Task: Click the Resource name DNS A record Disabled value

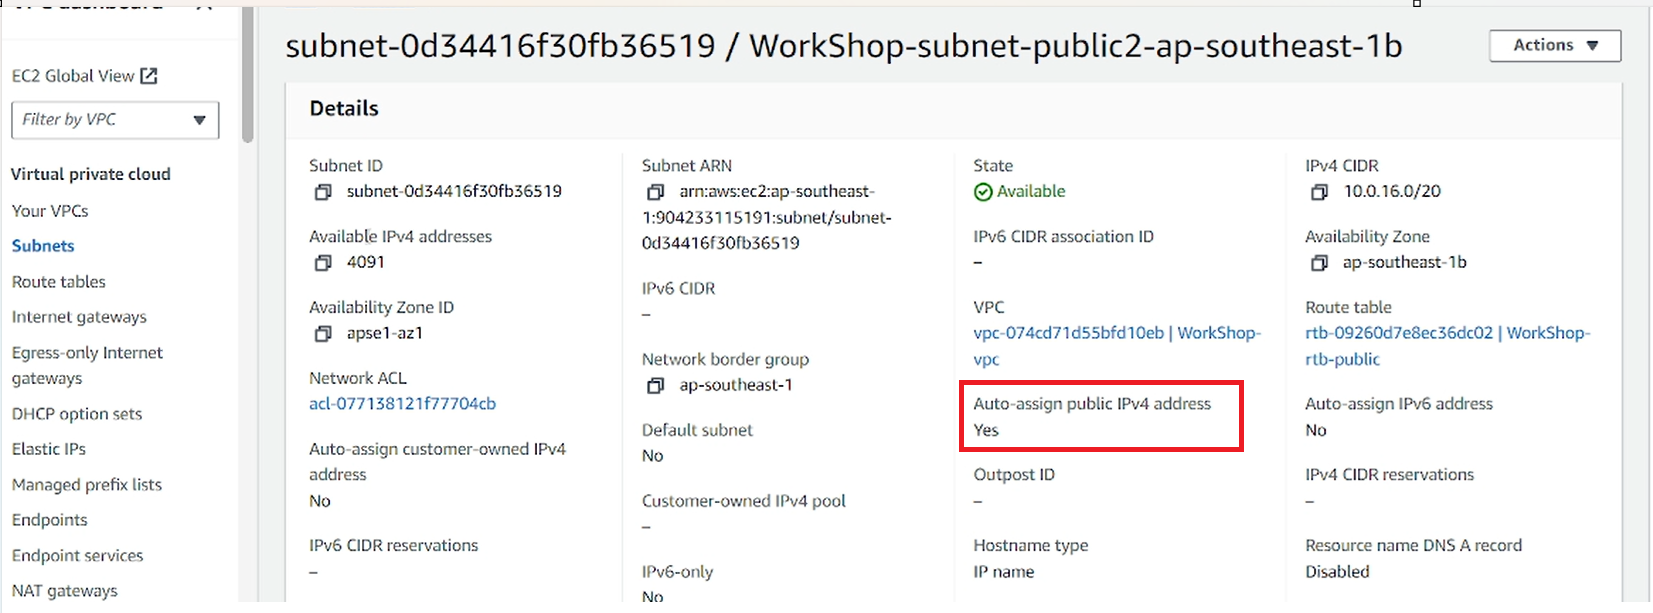Action: pos(1337,572)
